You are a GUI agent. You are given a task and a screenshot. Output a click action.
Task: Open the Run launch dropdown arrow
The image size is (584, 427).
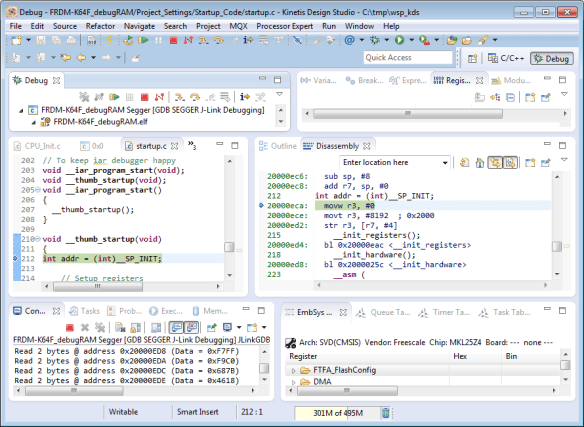412,40
